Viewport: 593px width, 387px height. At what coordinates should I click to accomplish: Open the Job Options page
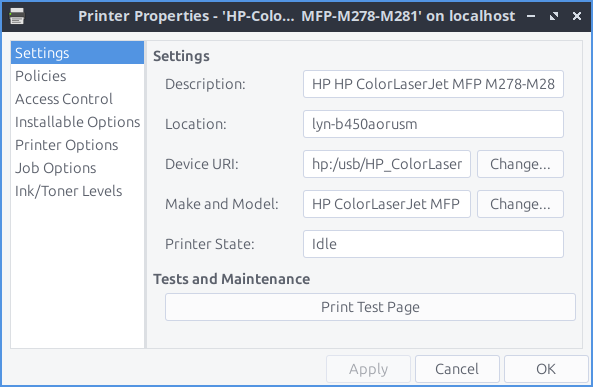tap(77, 168)
